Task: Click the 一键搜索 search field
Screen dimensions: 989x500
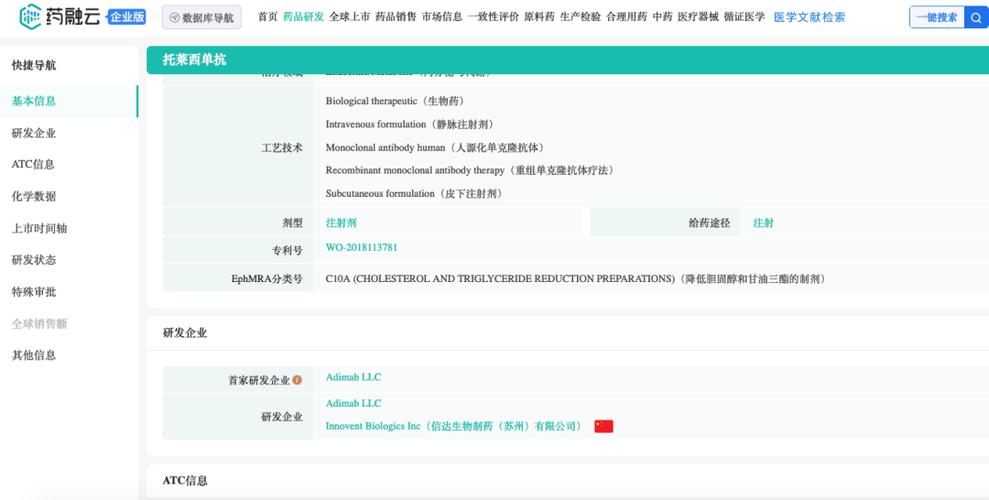Action: 937,18
